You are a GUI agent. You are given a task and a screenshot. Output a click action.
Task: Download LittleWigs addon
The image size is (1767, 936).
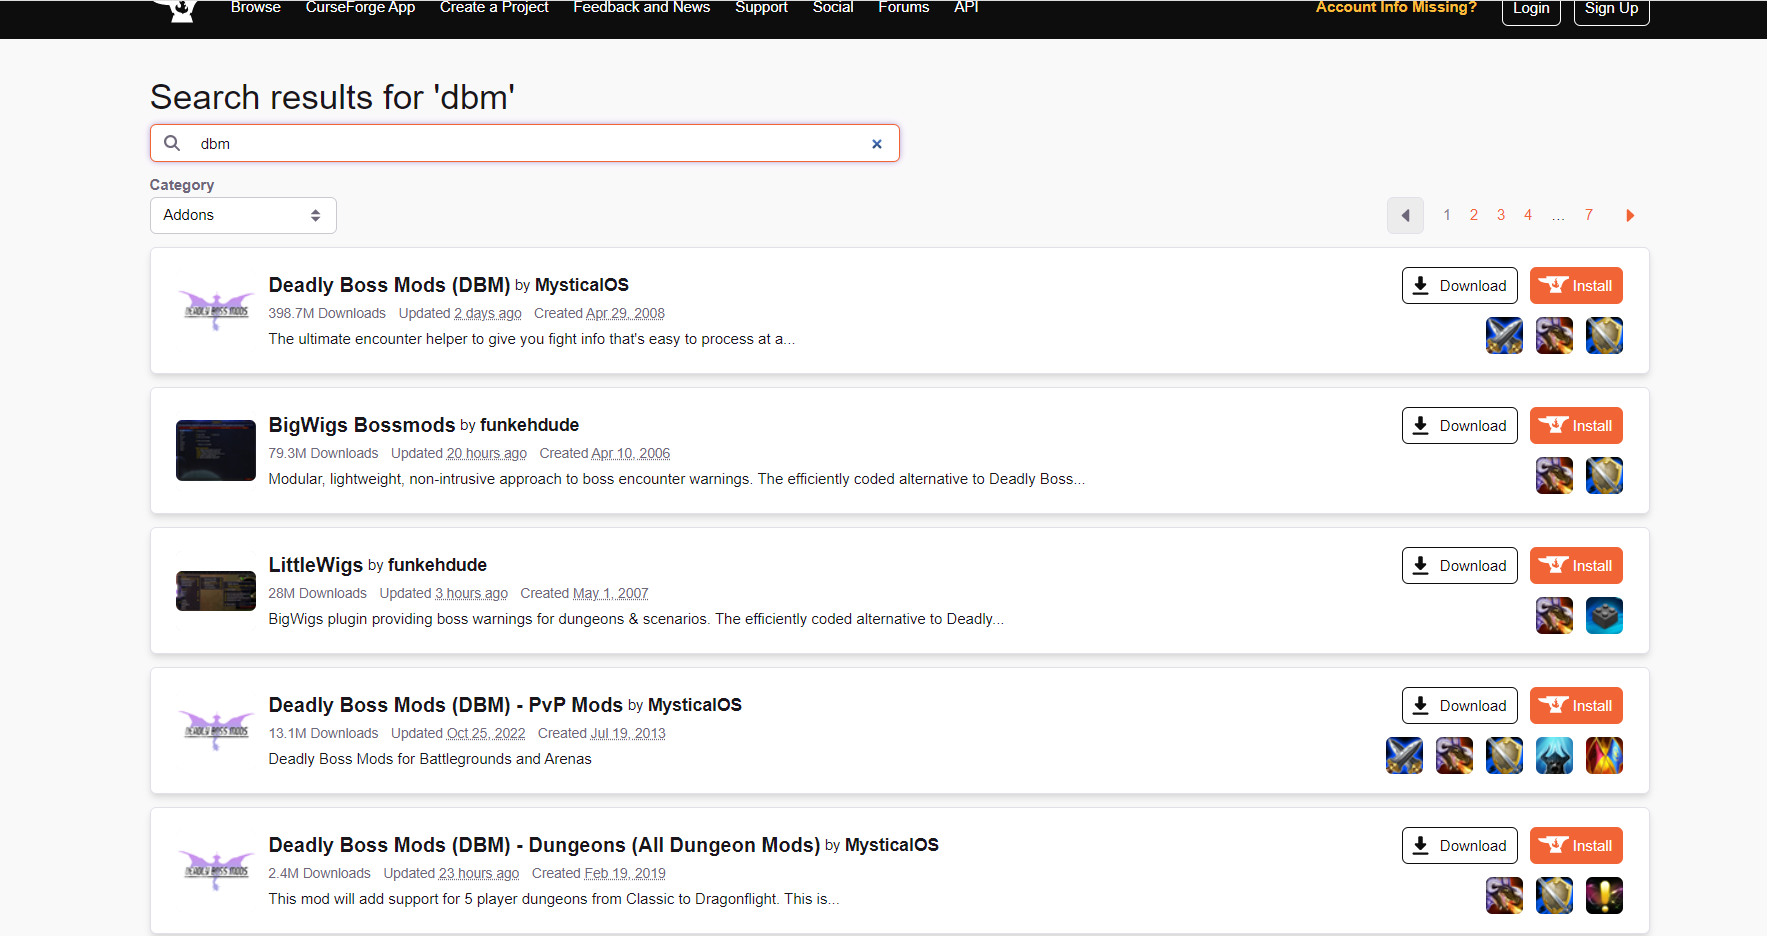point(1460,566)
